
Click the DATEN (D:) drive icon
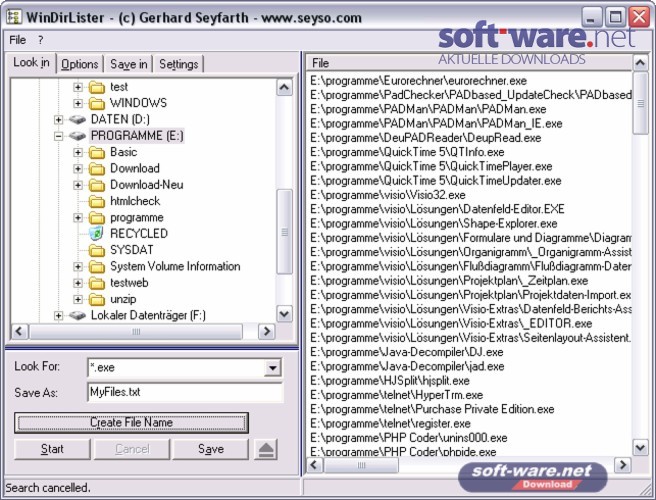pos(77,120)
